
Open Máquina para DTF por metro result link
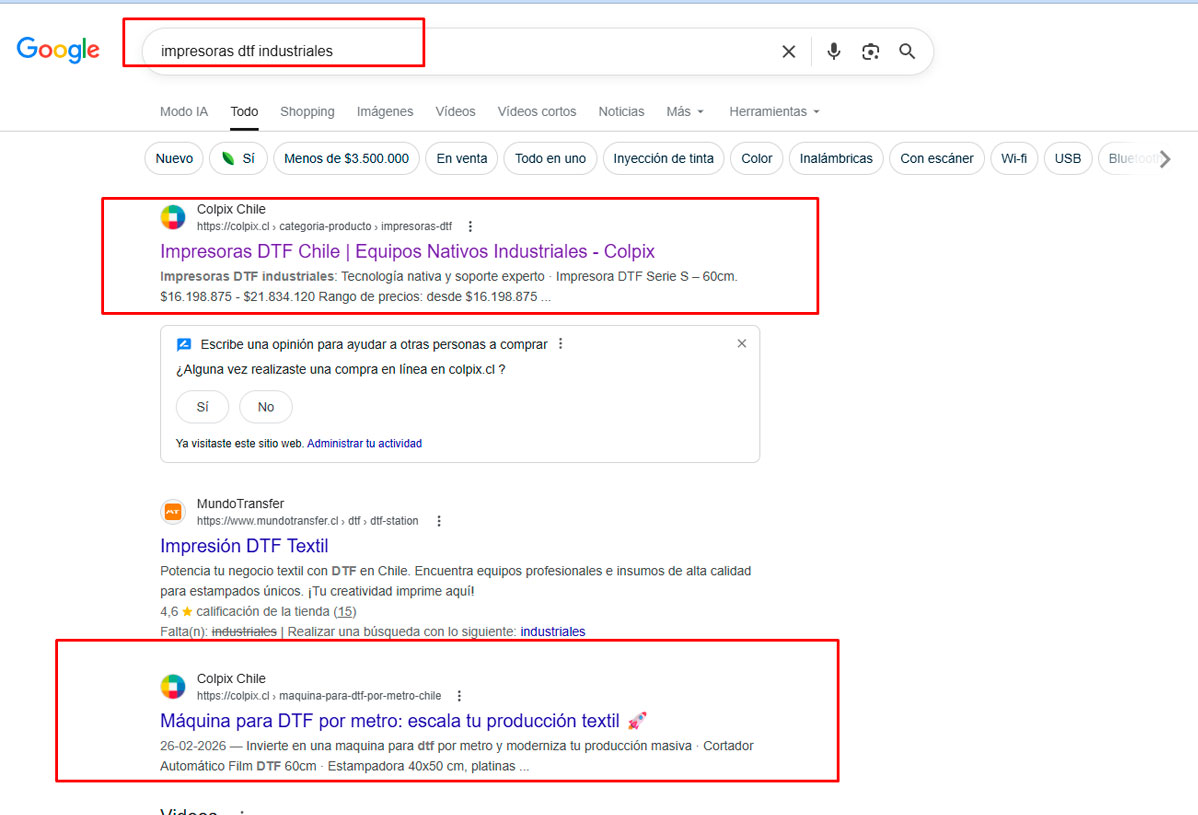pos(403,721)
